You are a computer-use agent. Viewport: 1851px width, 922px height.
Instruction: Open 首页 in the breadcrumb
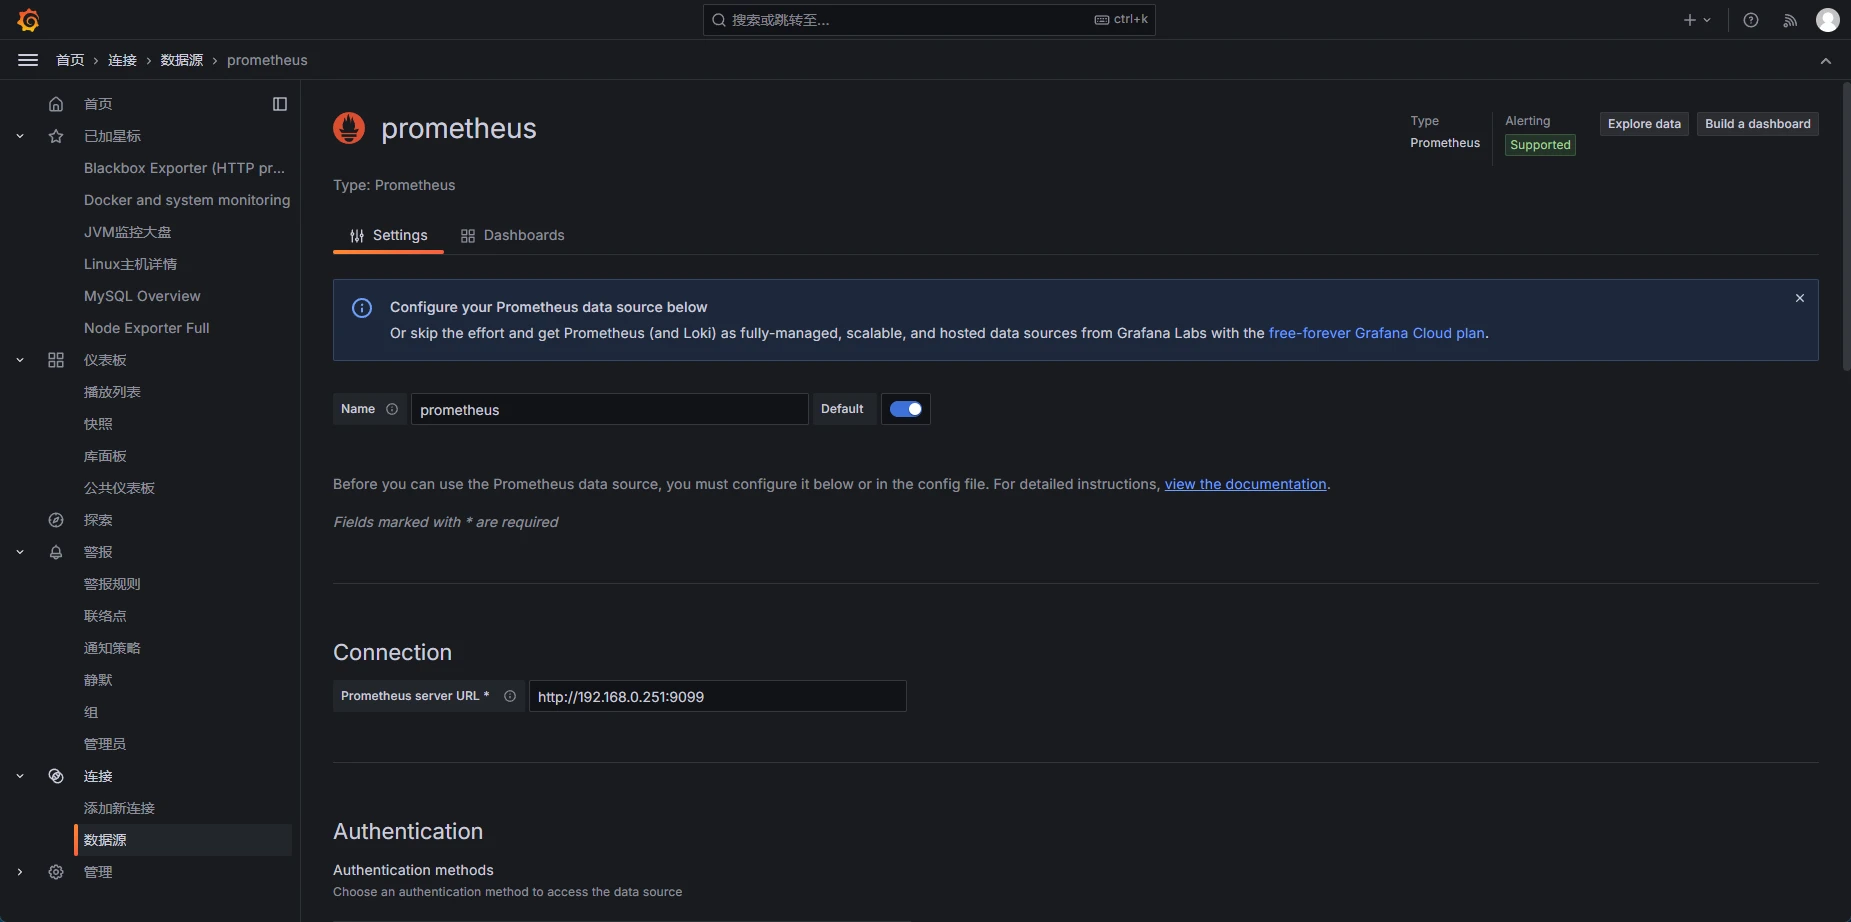click(70, 60)
